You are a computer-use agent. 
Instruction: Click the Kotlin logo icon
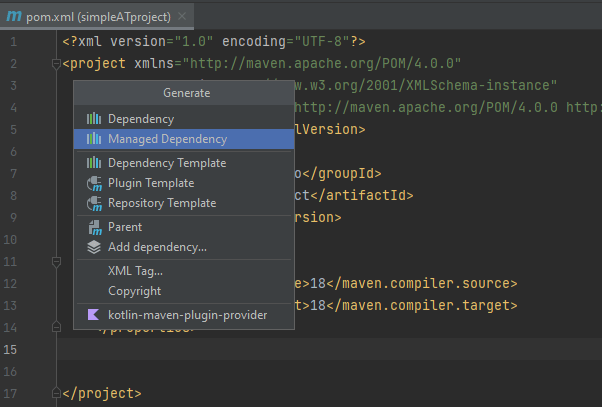93,315
